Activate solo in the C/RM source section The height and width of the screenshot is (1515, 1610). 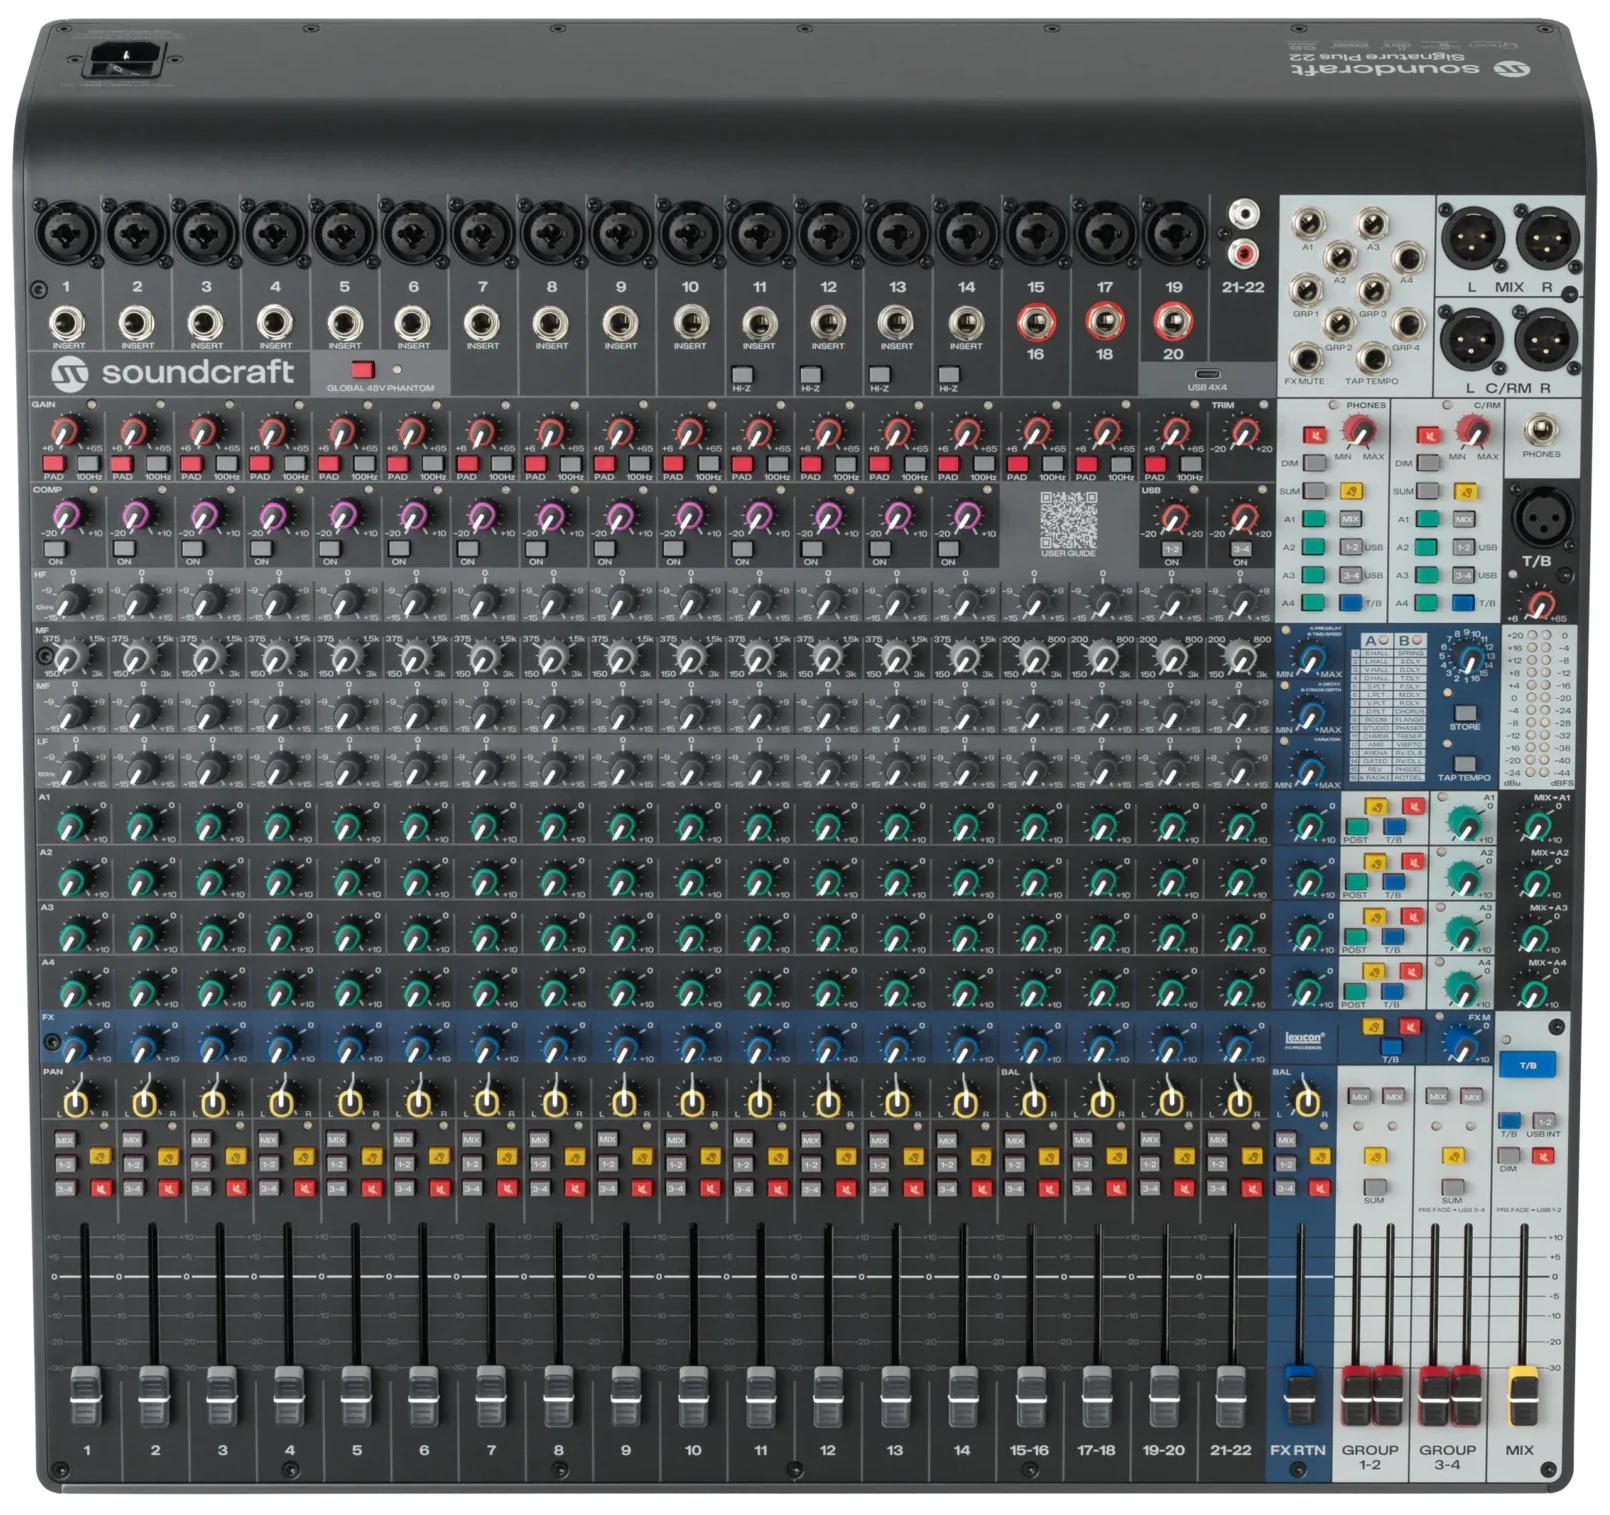1465,491
